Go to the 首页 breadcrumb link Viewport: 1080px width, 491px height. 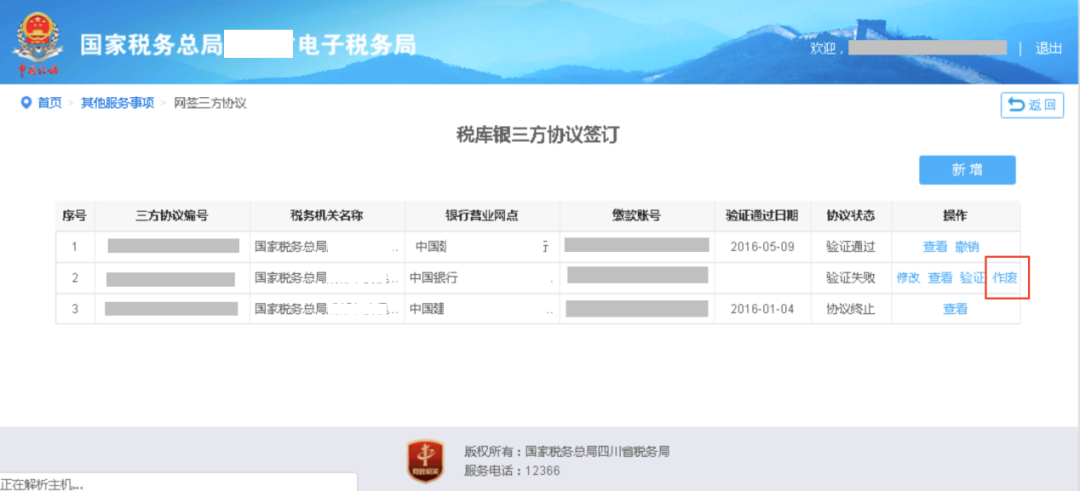(x=50, y=103)
